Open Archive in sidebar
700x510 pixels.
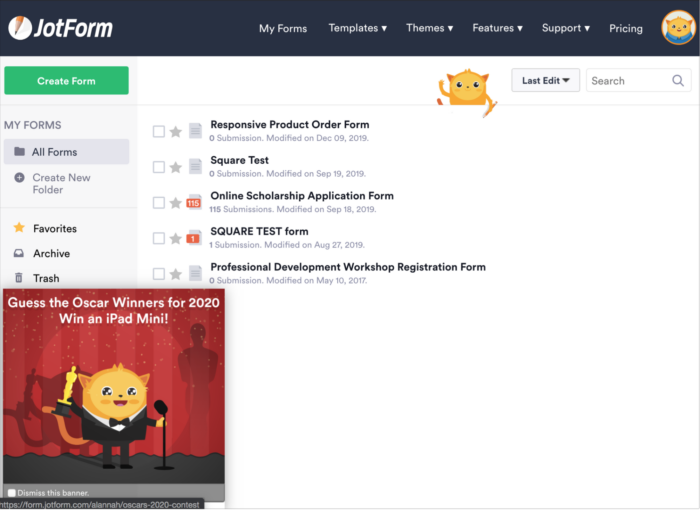click(51, 253)
